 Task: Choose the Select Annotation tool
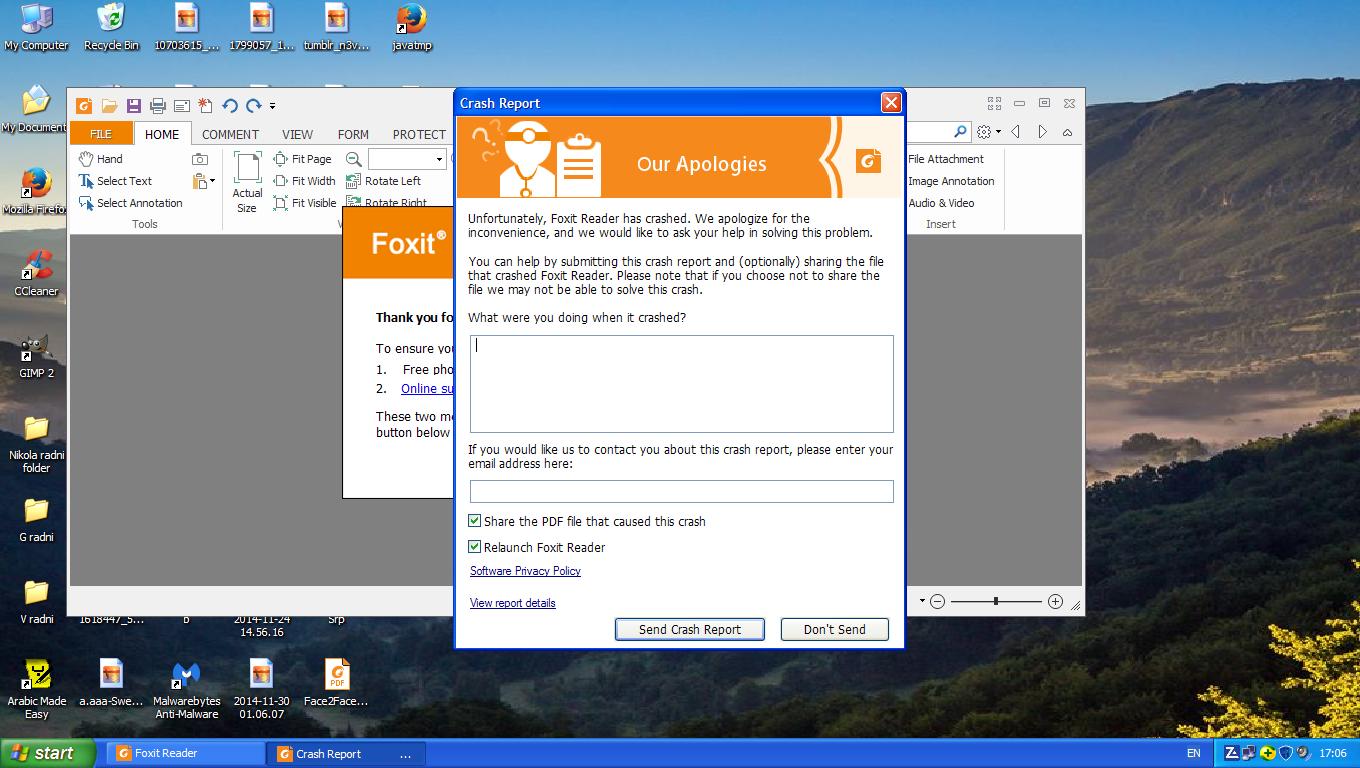pos(130,203)
